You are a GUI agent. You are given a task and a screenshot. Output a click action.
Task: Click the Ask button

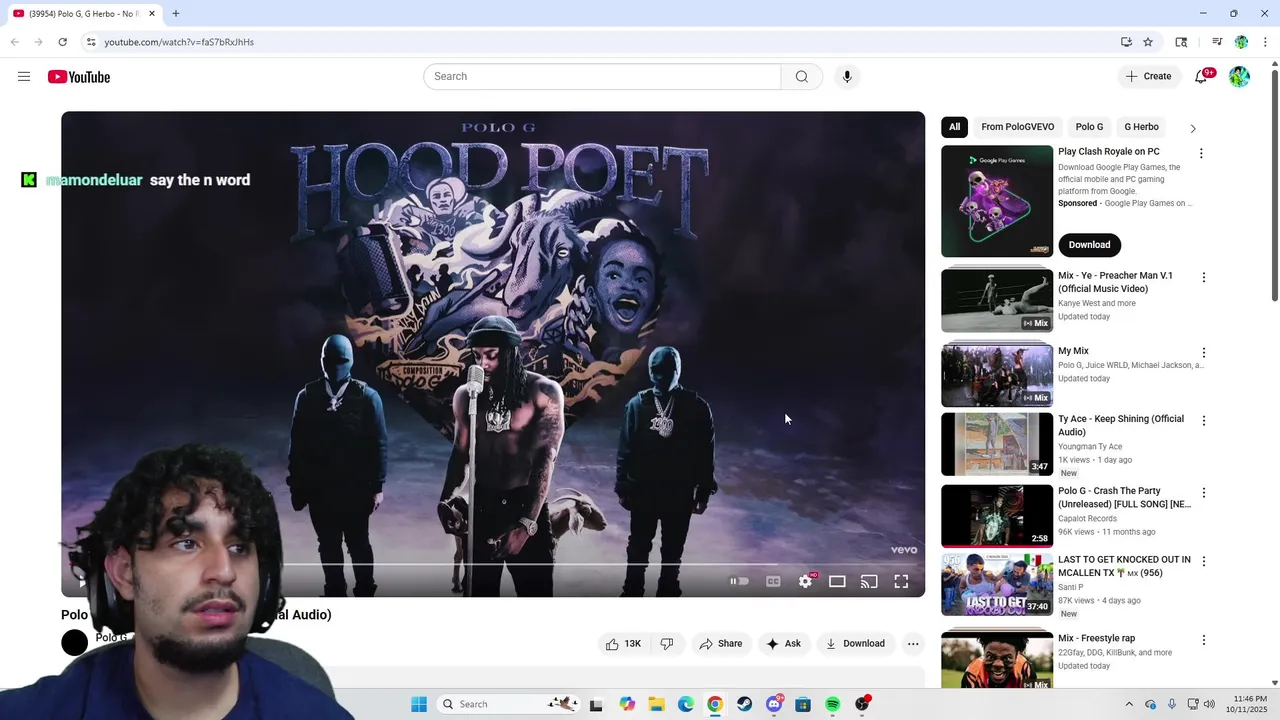point(783,644)
